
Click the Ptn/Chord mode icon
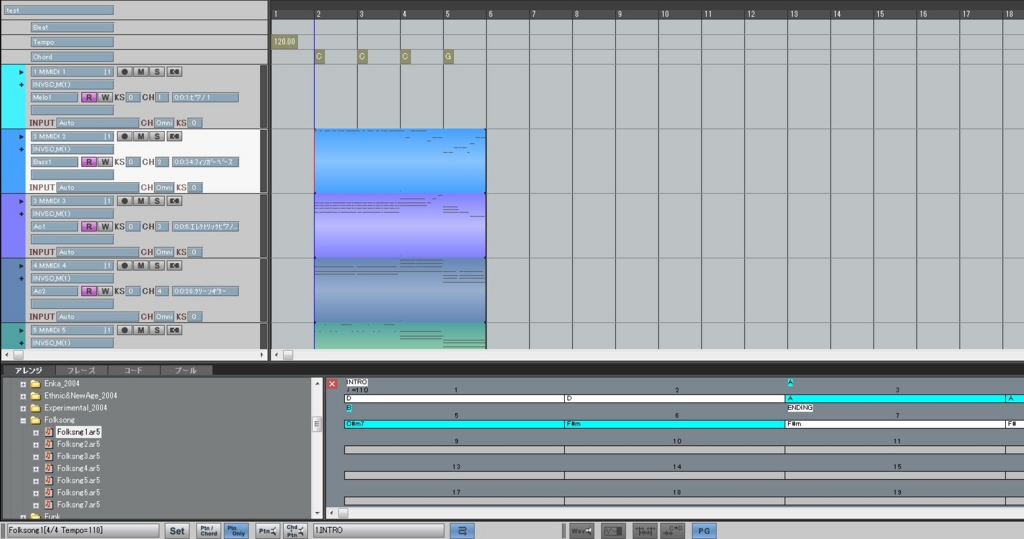point(208,530)
